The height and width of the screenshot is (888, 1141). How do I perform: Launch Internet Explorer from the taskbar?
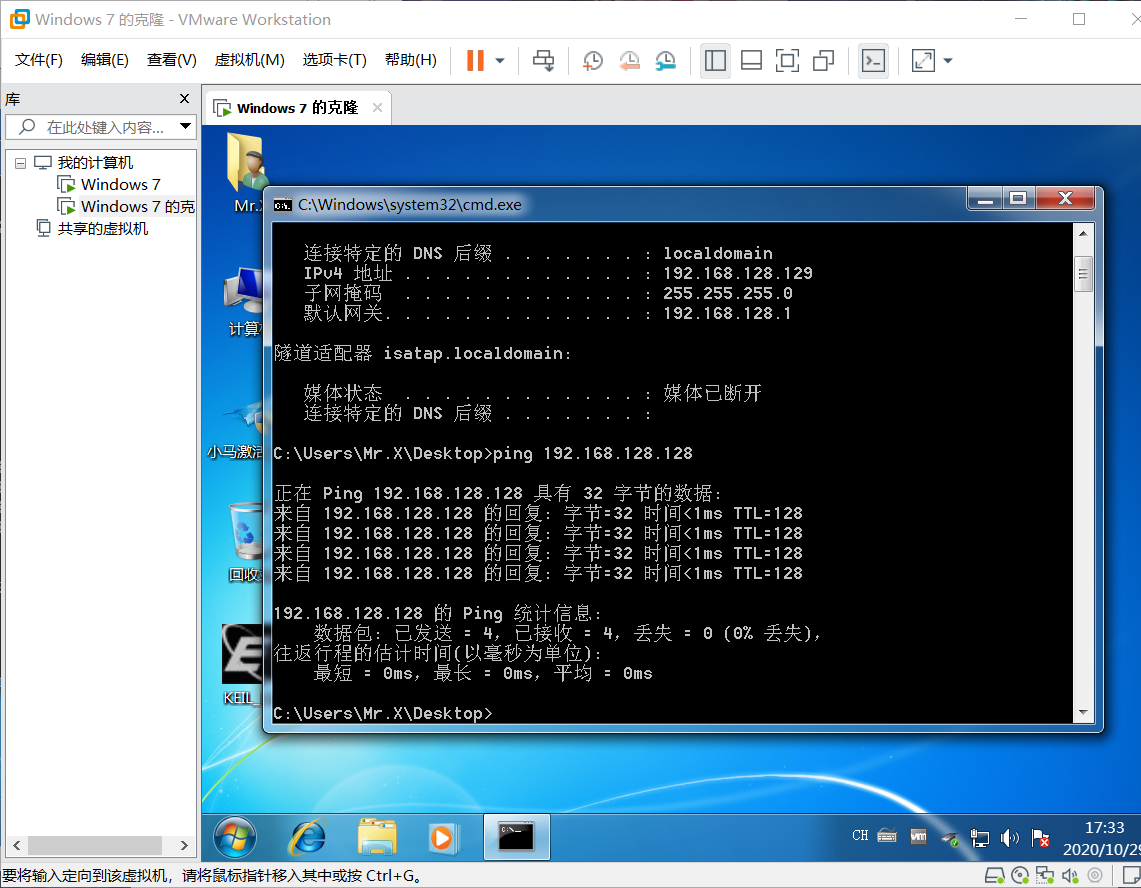pos(308,837)
